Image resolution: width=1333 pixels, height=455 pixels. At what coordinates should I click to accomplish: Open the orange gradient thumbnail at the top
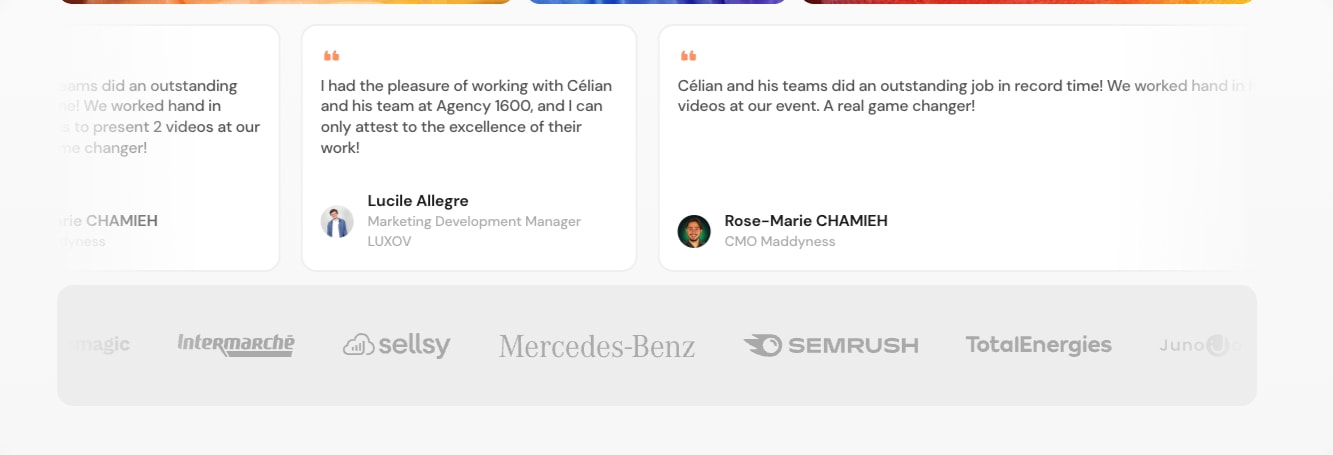click(x=285, y=2)
